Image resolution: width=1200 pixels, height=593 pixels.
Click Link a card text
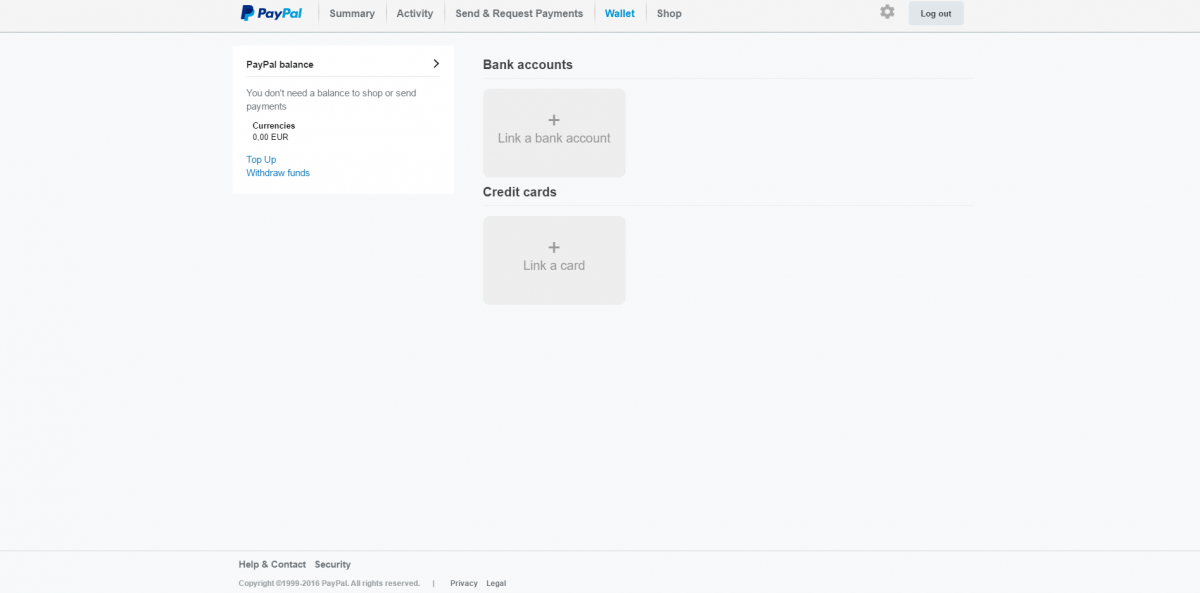pos(554,265)
